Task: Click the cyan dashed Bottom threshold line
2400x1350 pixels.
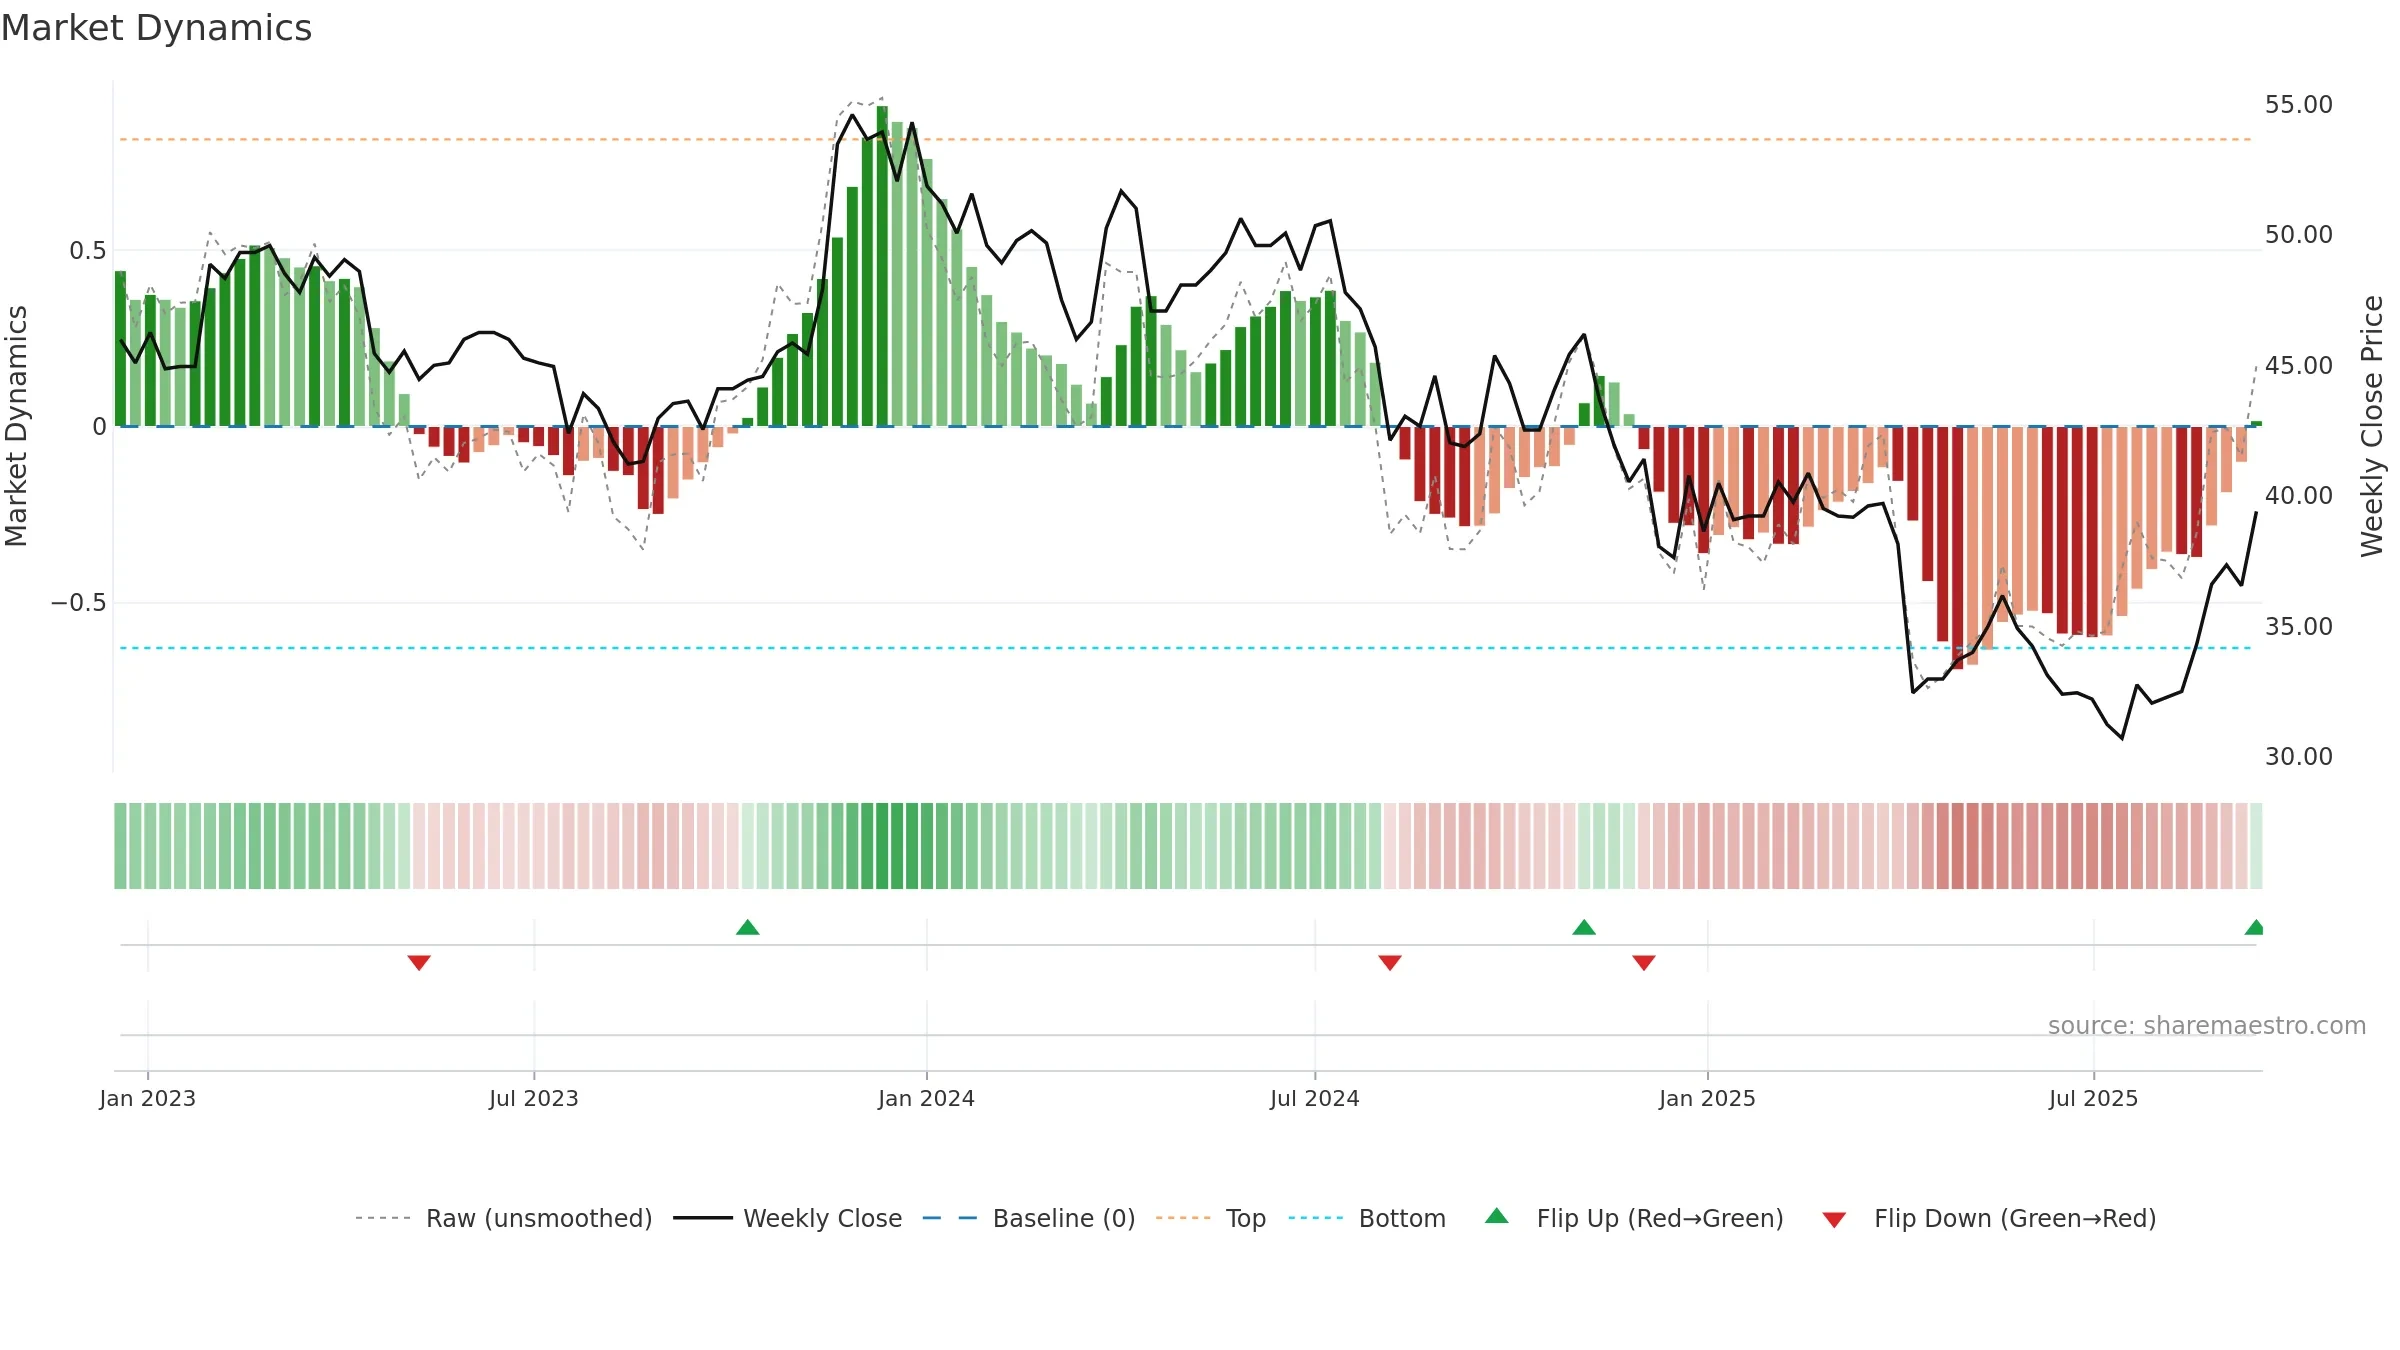Action: point(1186,648)
